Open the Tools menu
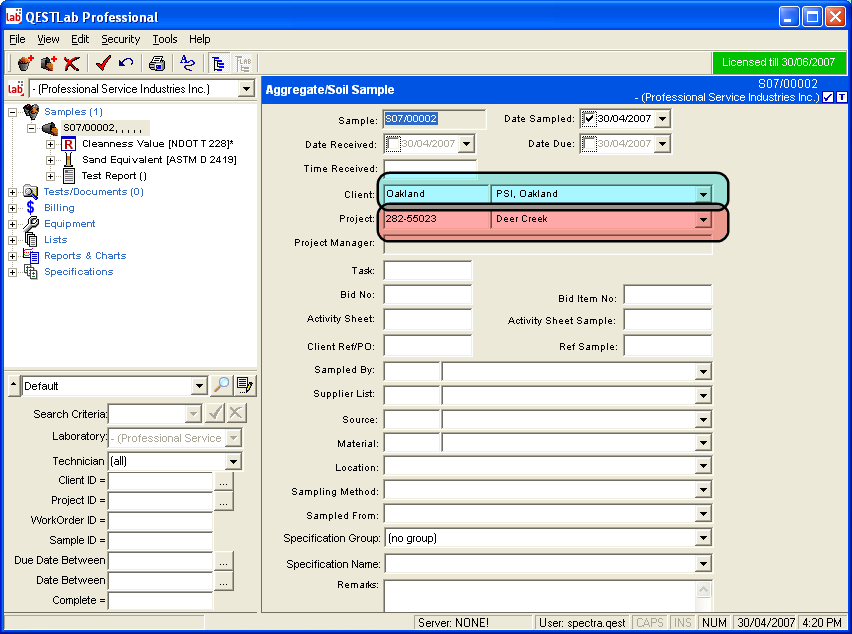 click(x=165, y=39)
